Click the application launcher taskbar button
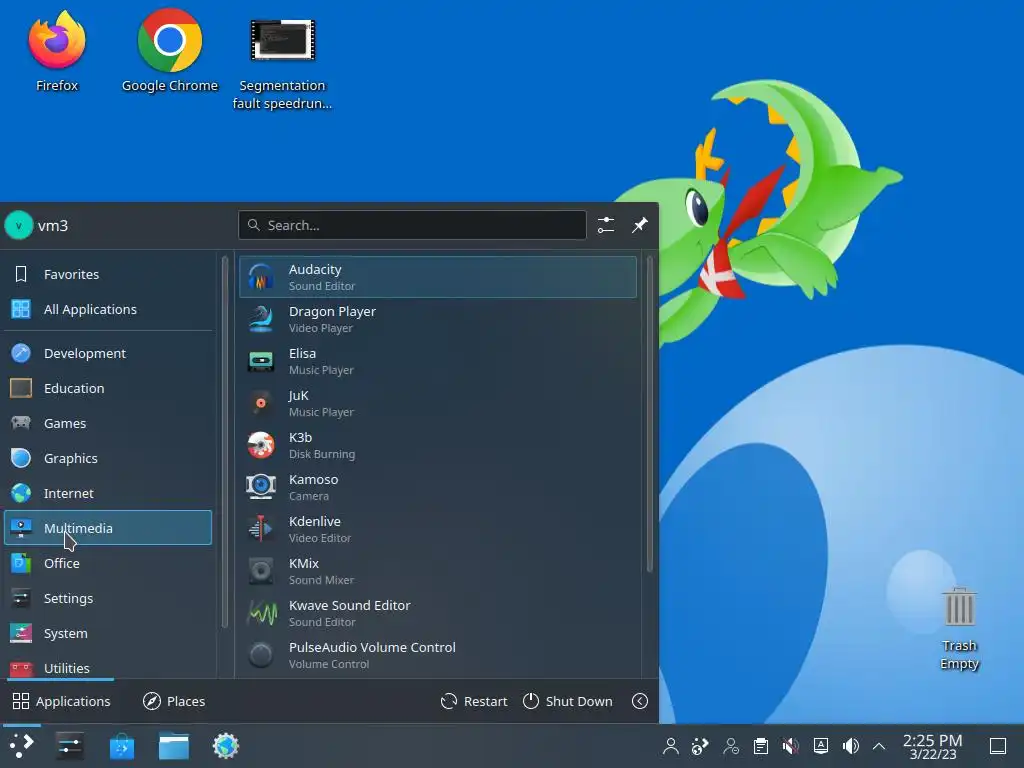The image size is (1024, 768). (x=21, y=746)
